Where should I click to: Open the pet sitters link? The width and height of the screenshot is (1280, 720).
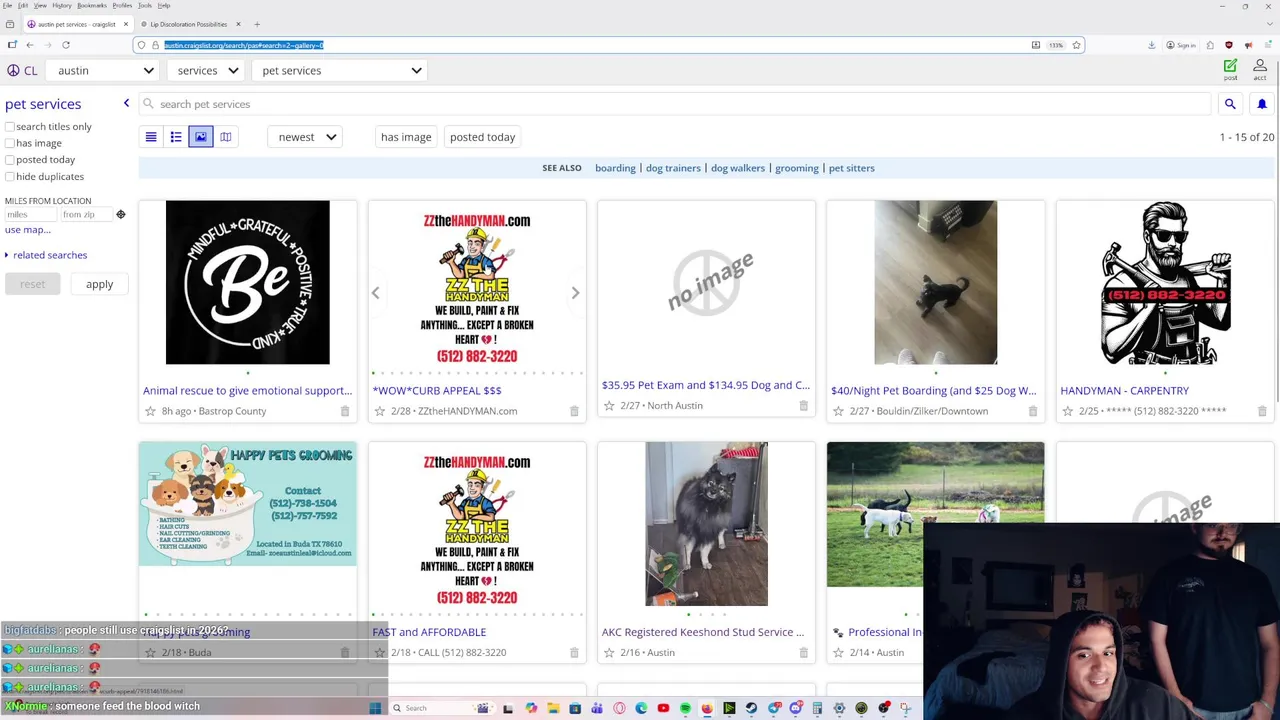(x=852, y=168)
